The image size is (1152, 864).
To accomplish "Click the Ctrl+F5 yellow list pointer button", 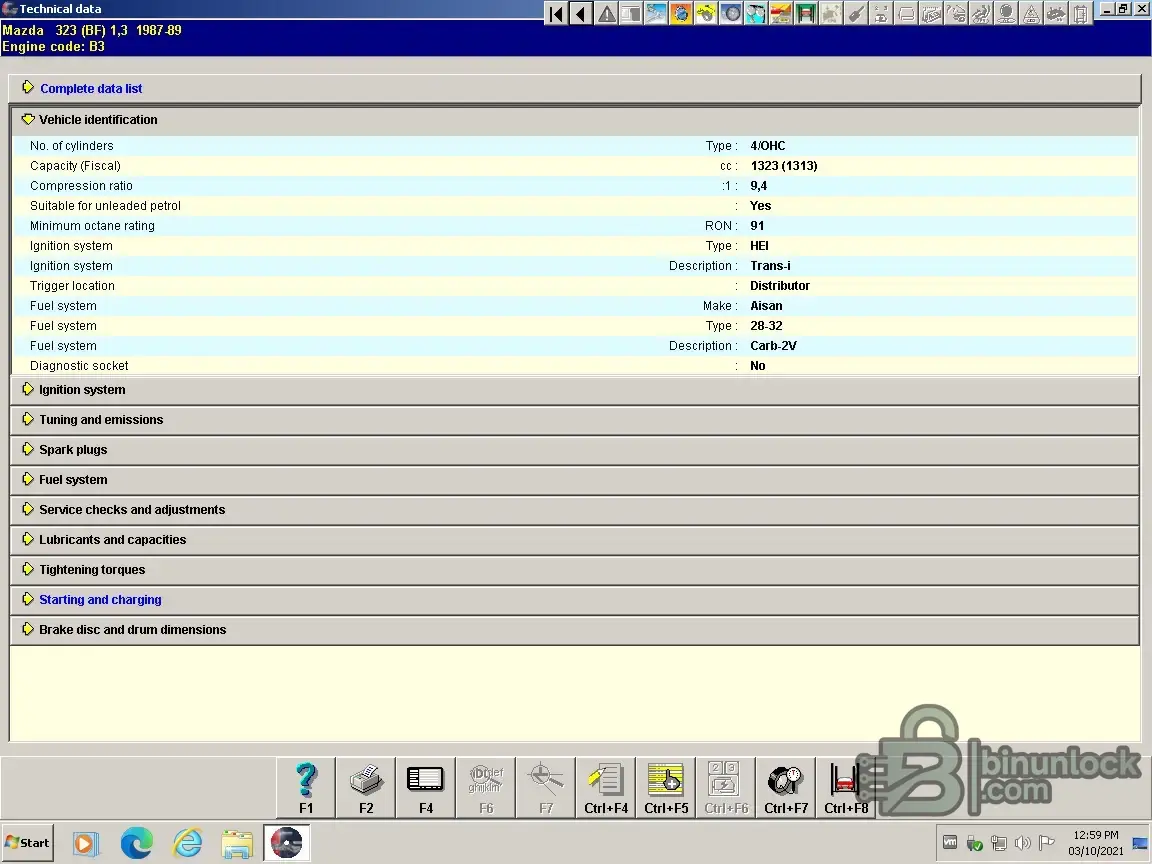I will [666, 788].
